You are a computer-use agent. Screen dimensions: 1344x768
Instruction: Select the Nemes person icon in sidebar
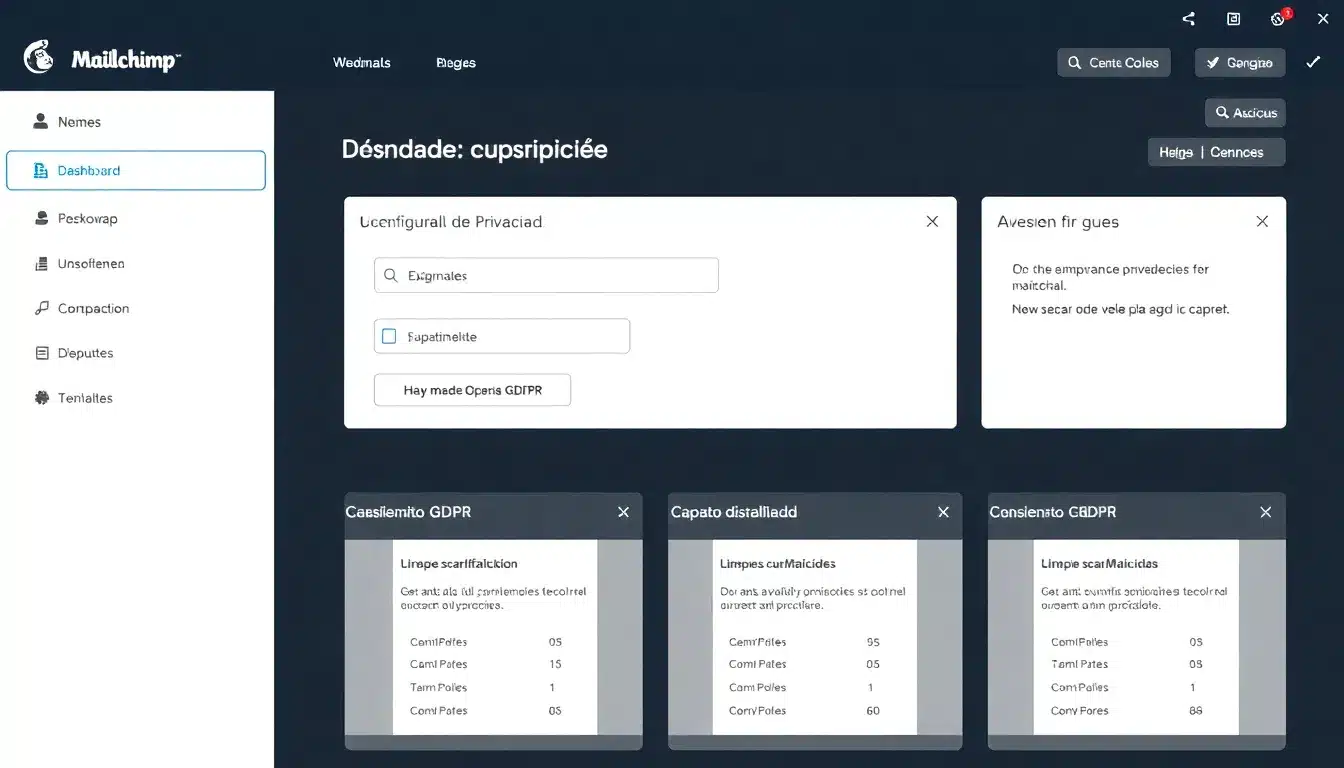click(x=40, y=120)
